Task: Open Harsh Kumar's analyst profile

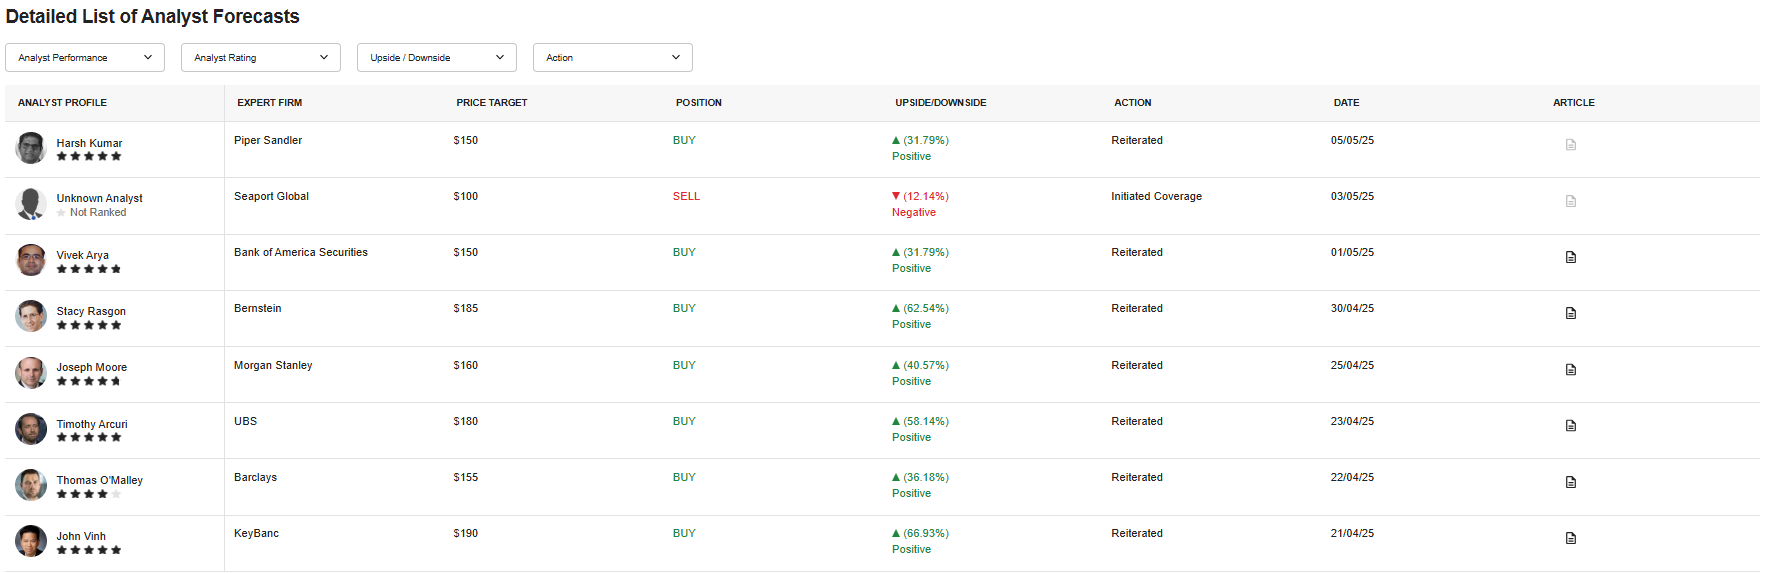Action: point(89,143)
